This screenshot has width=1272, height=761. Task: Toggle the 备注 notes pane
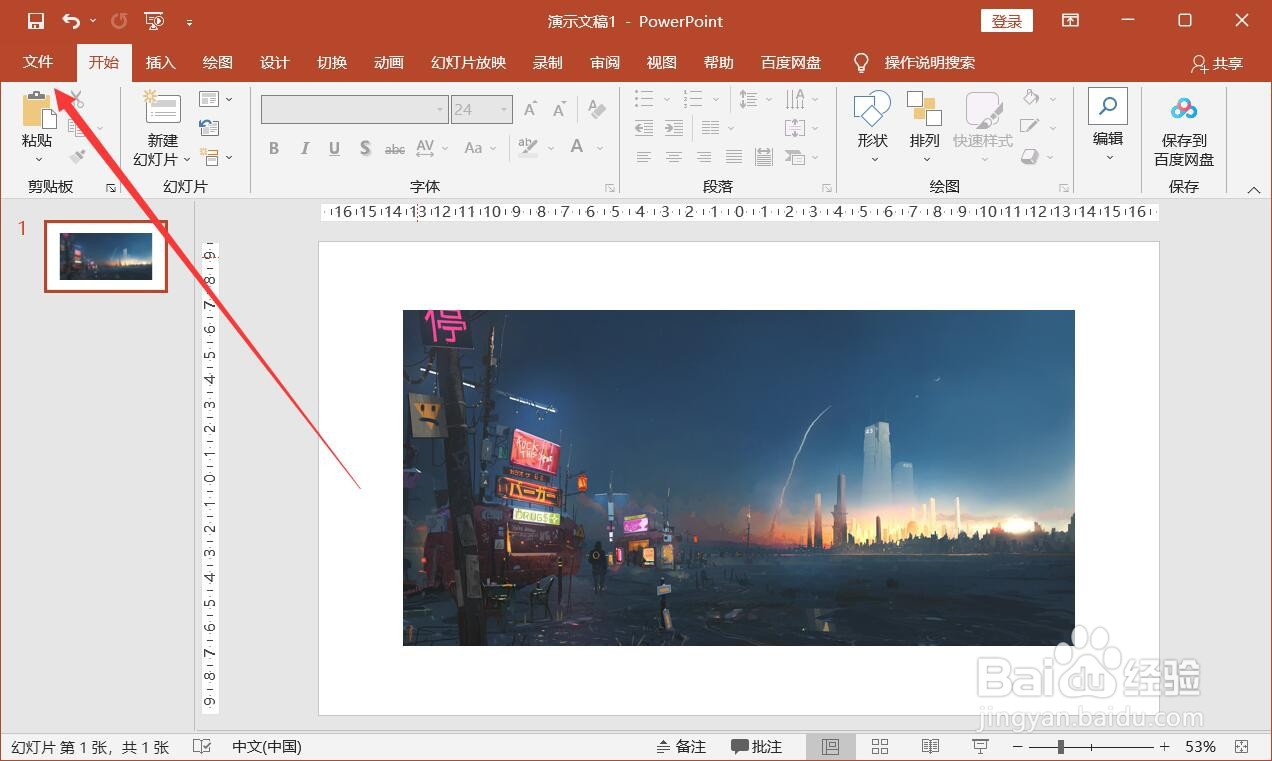681,747
